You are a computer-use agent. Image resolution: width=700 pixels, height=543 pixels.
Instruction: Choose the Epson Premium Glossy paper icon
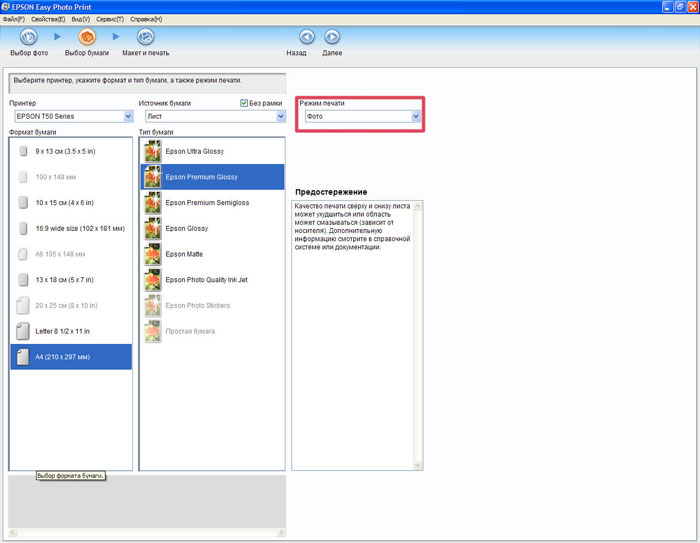[153, 177]
